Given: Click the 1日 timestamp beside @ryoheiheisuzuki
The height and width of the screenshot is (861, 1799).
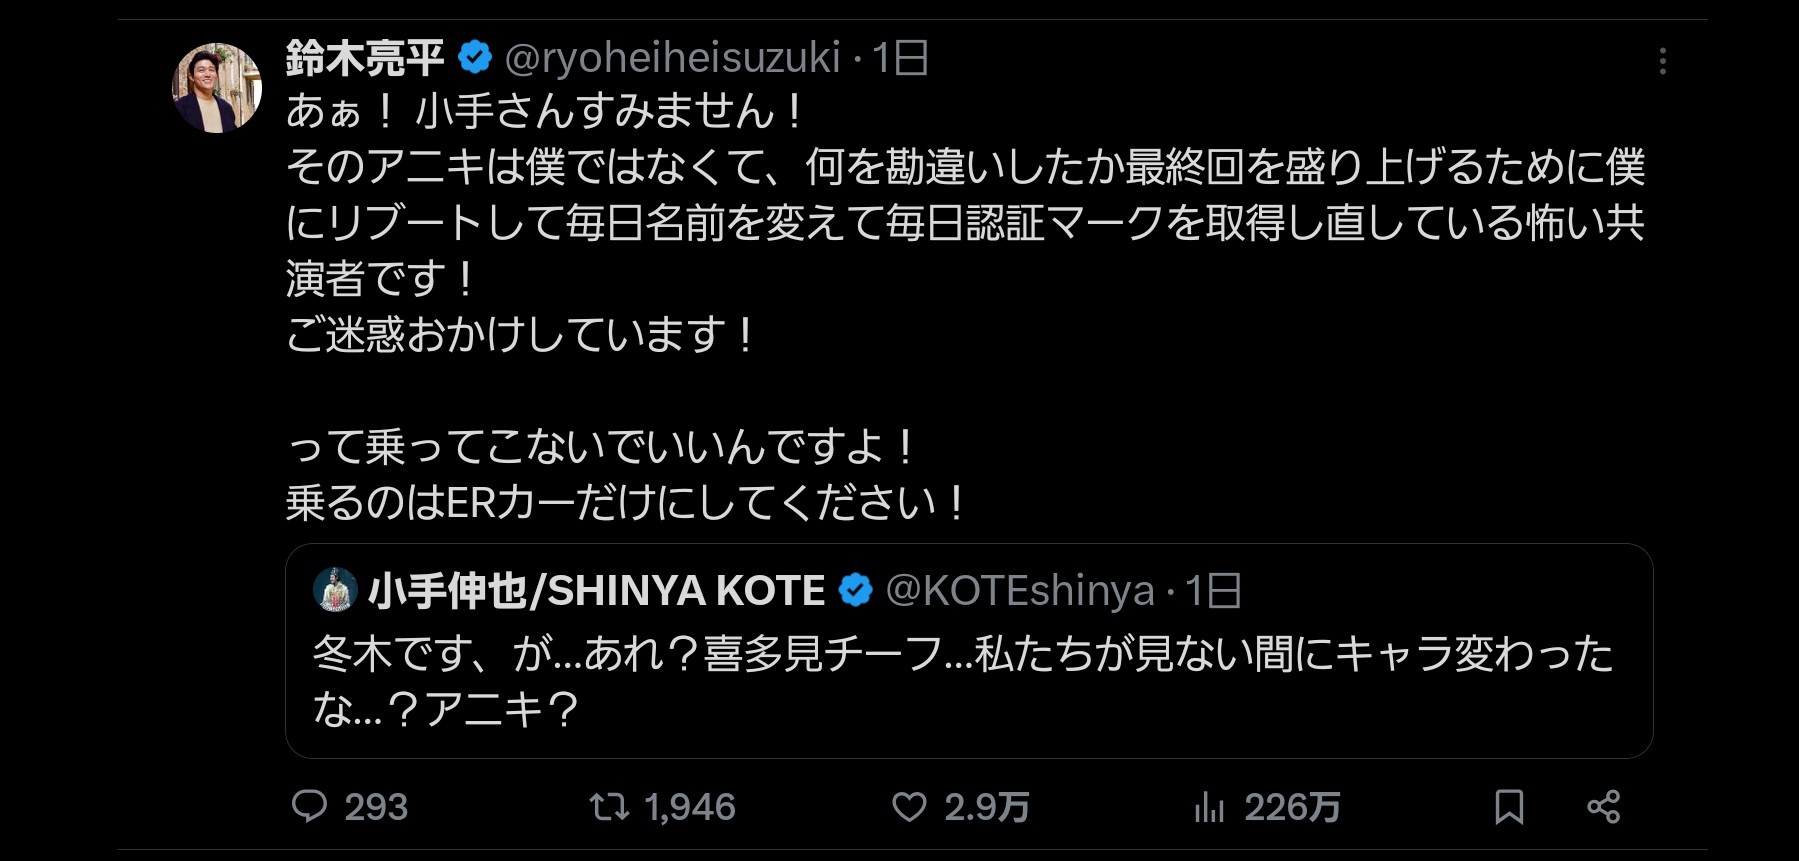Looking at the screenshot, I should coord(901,58).
